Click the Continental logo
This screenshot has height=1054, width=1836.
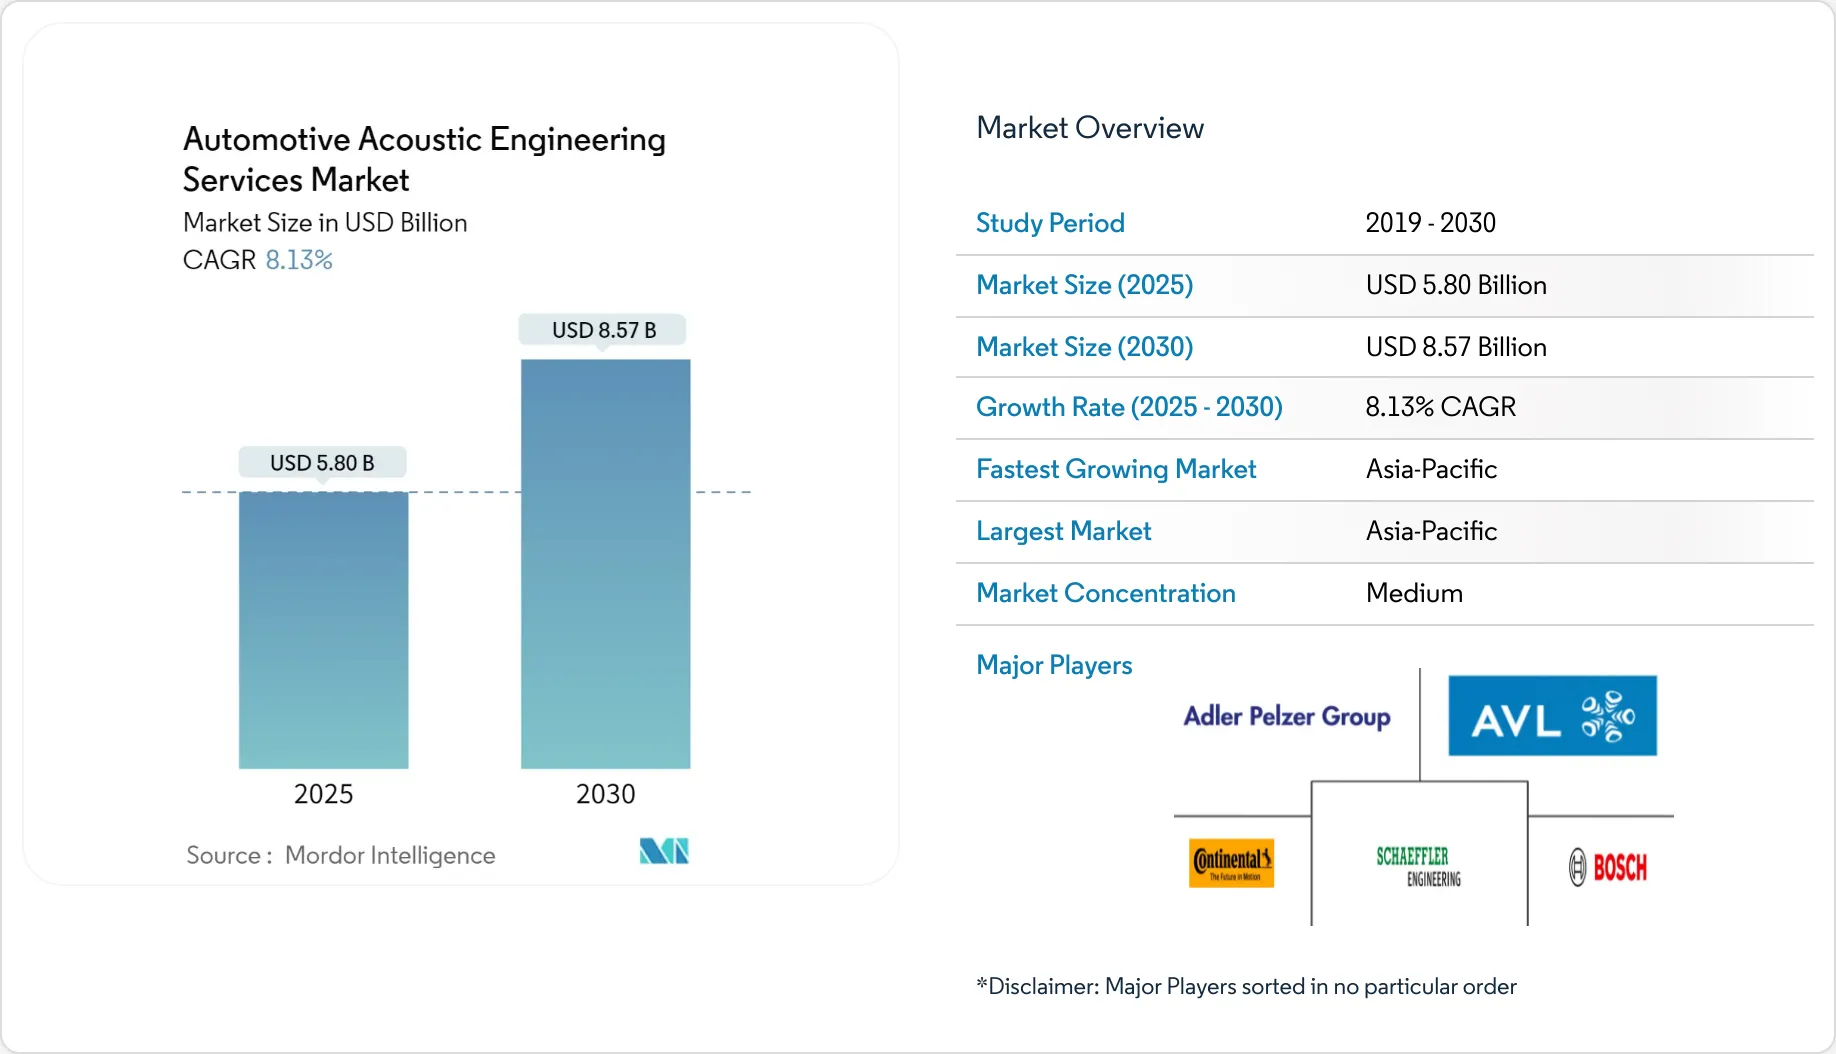pos(1231,863)
